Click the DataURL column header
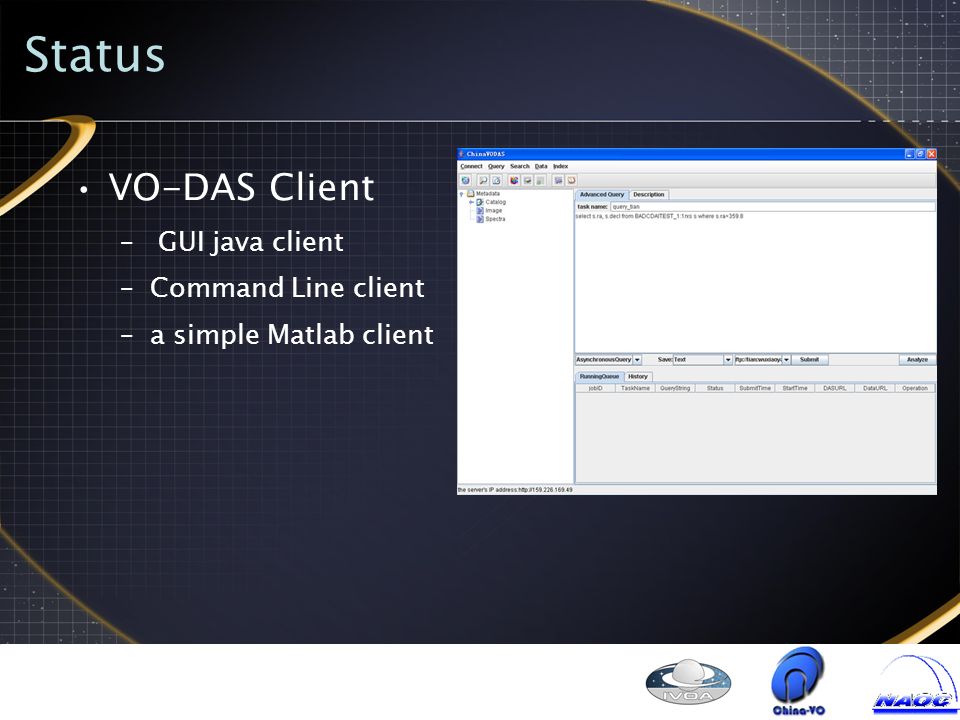 click(x=875, y=388)
